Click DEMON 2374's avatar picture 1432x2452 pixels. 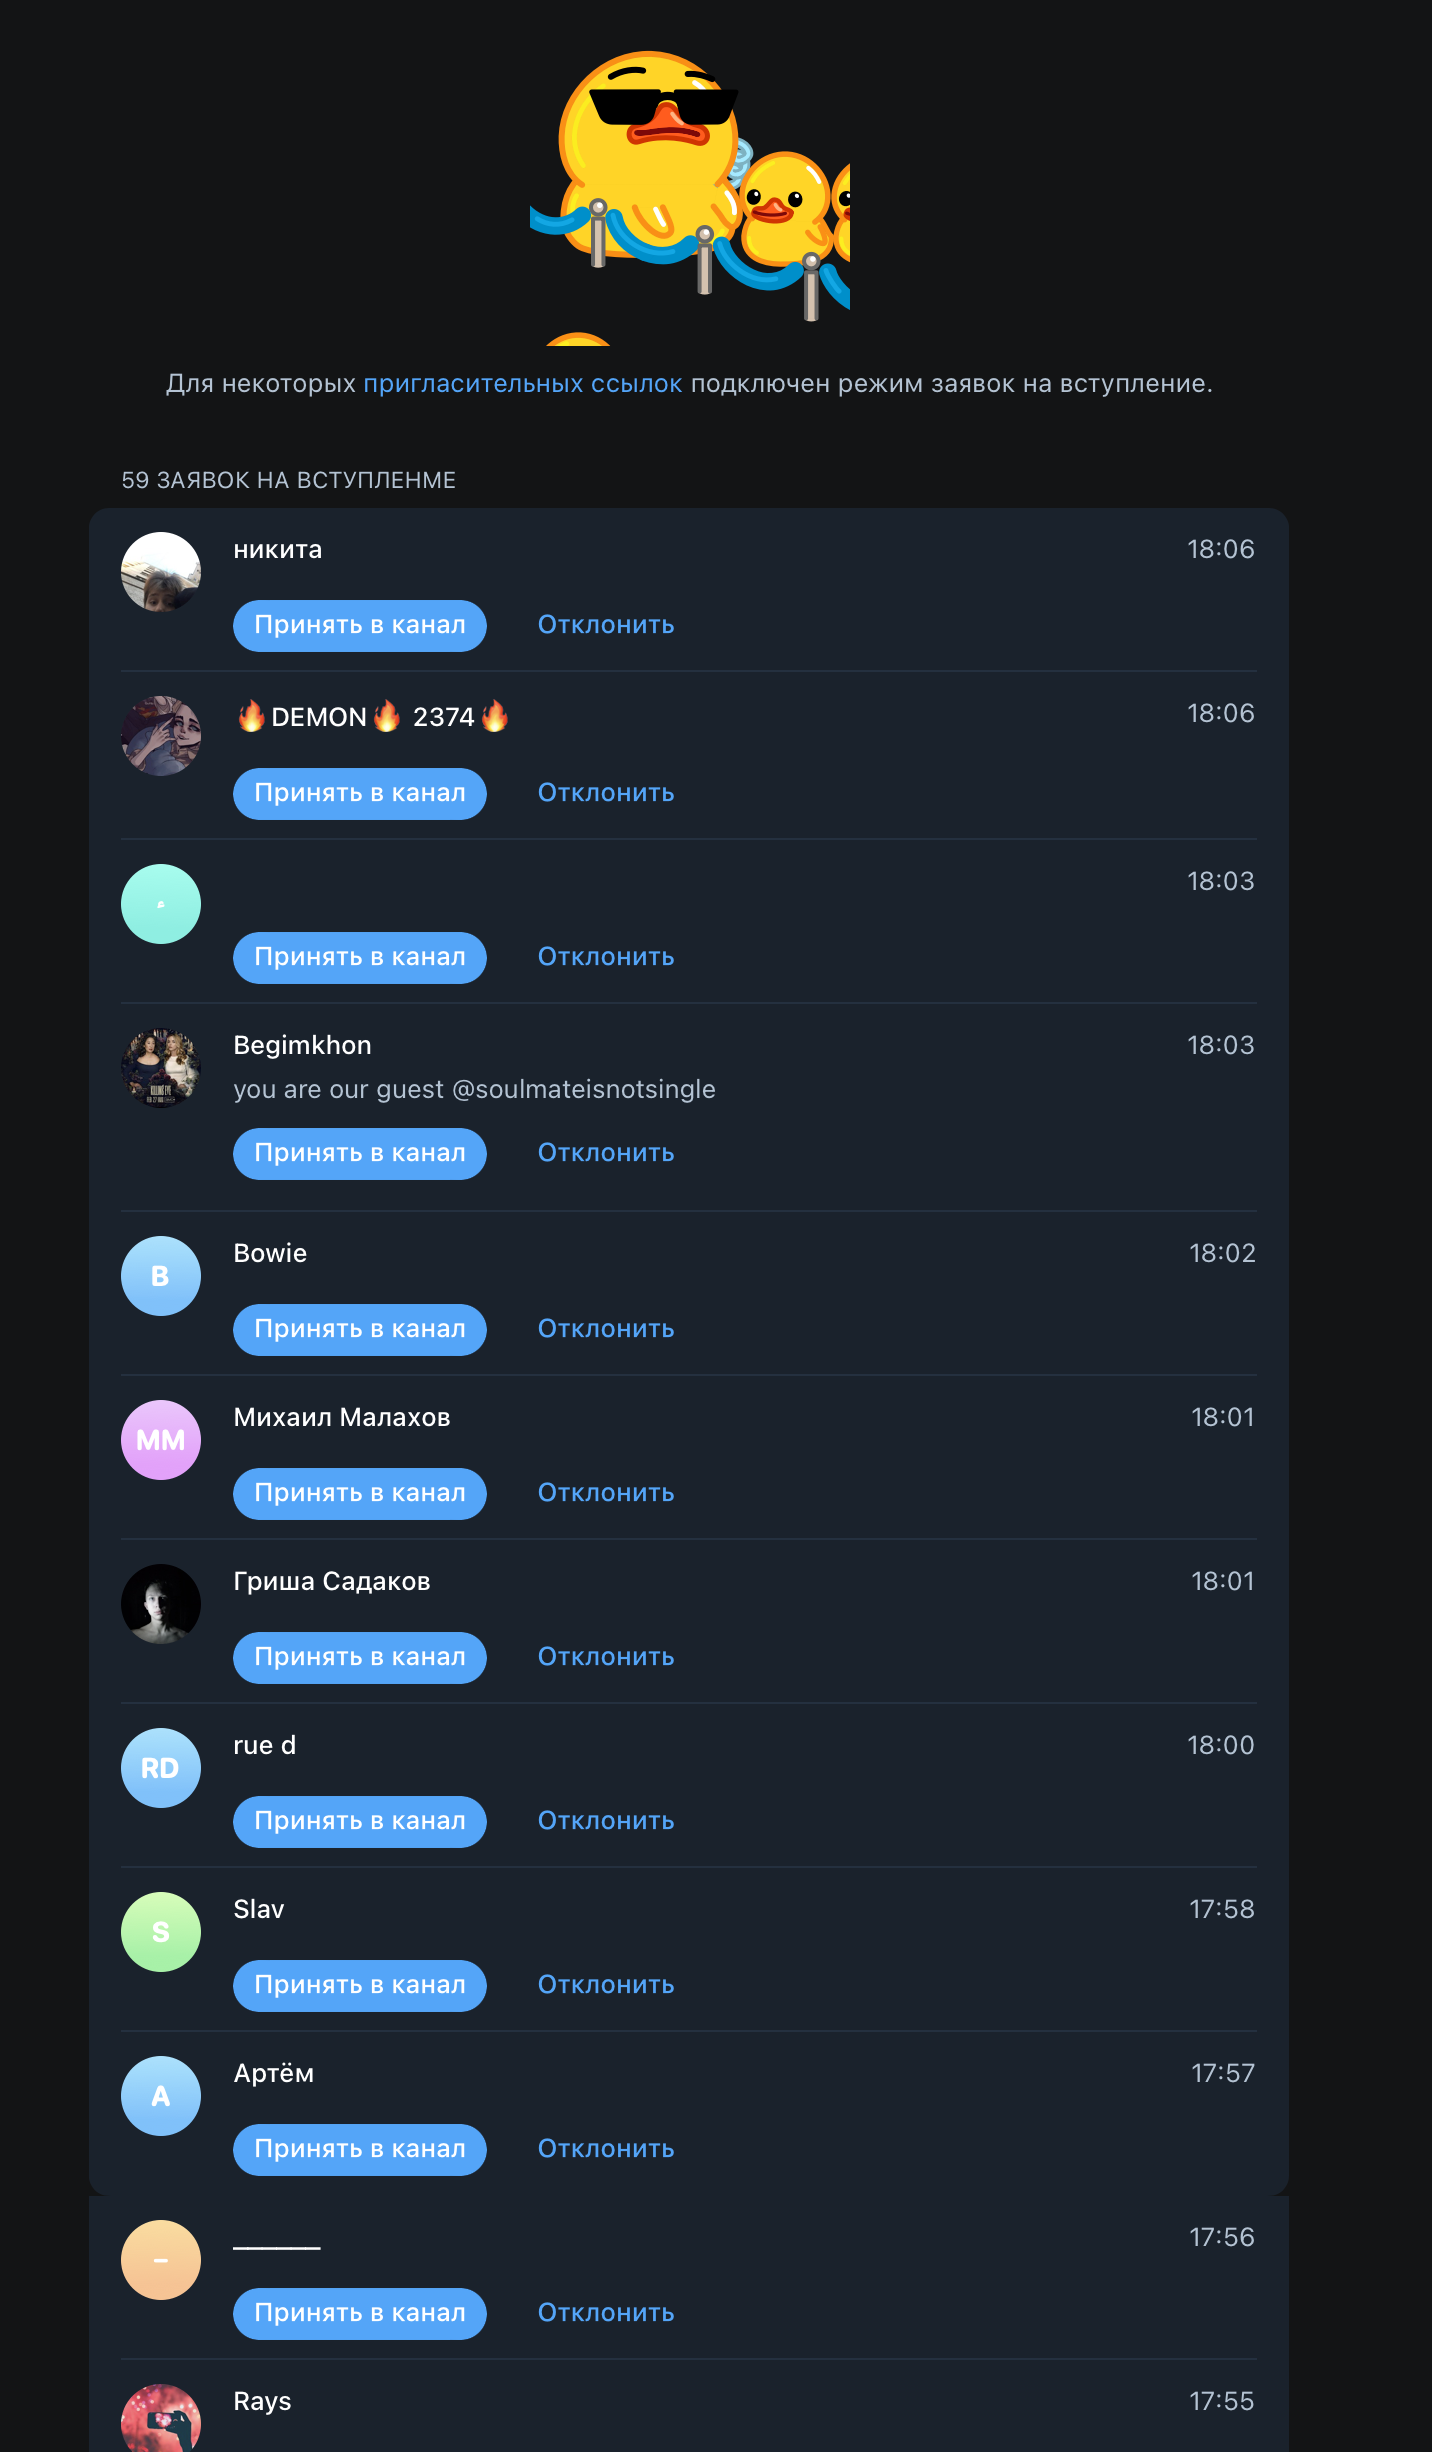(161, 736)
